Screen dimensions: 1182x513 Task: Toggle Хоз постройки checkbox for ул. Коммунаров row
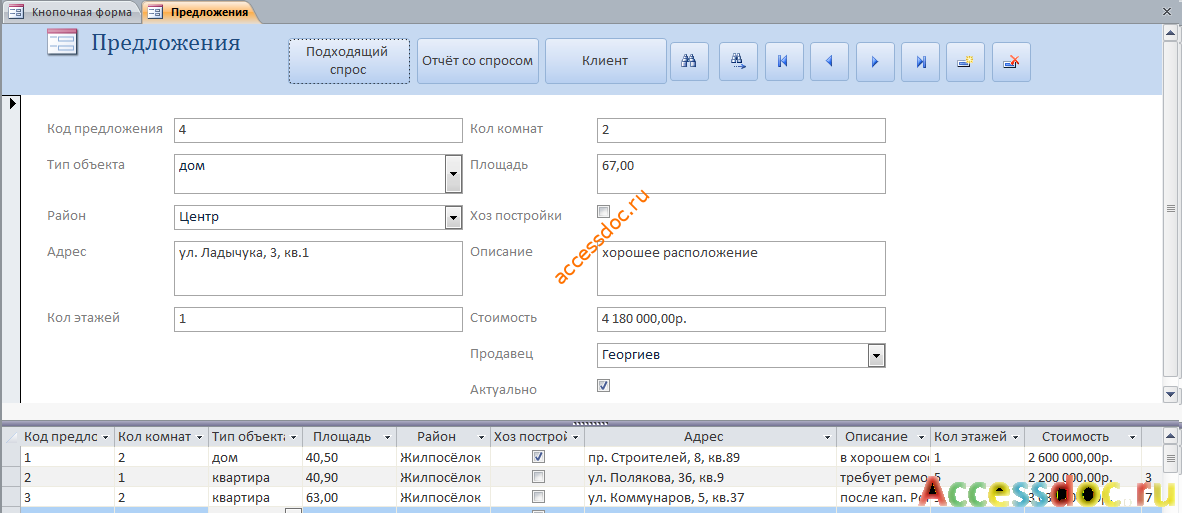(538, 496)
